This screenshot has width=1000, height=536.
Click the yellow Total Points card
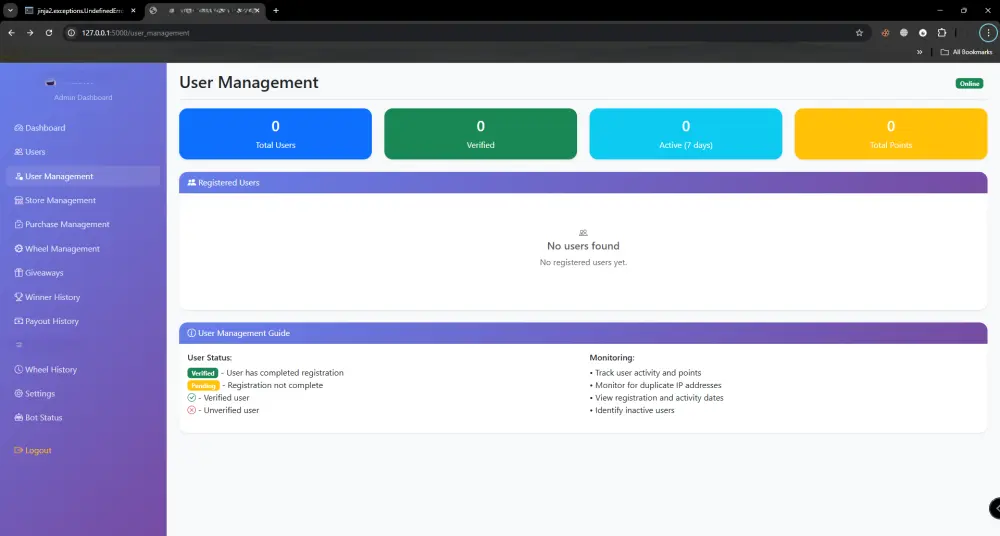(x=891, y=133)
